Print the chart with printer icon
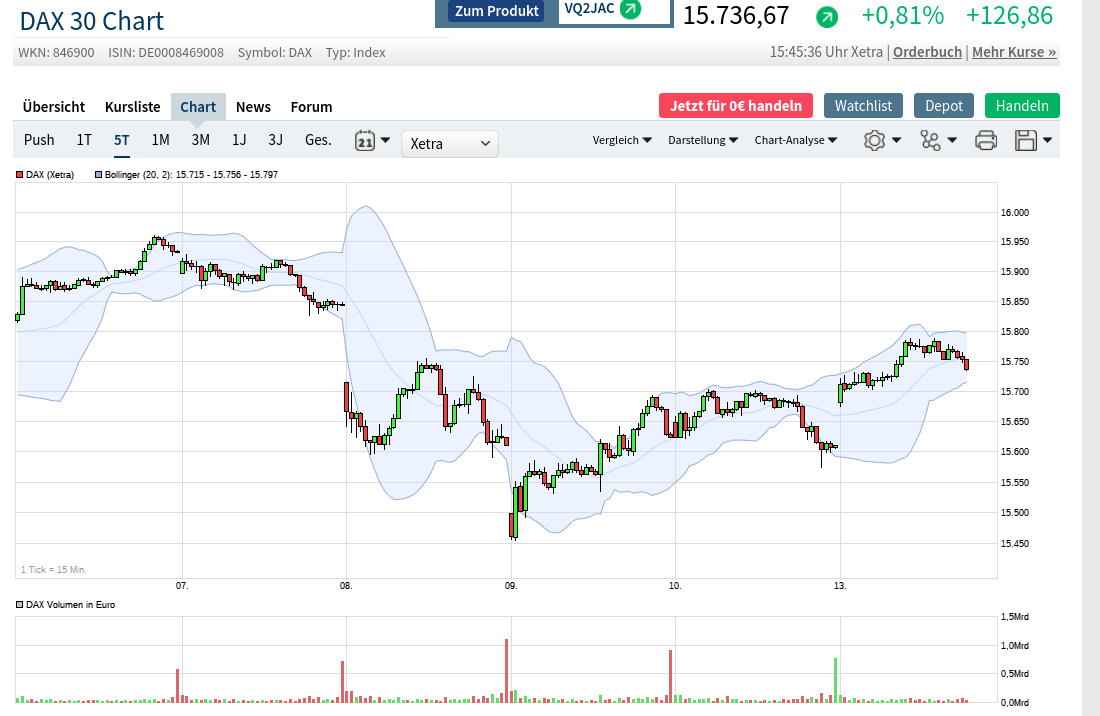The height and width of the screenshot is (716, 1100). (986, 140)
